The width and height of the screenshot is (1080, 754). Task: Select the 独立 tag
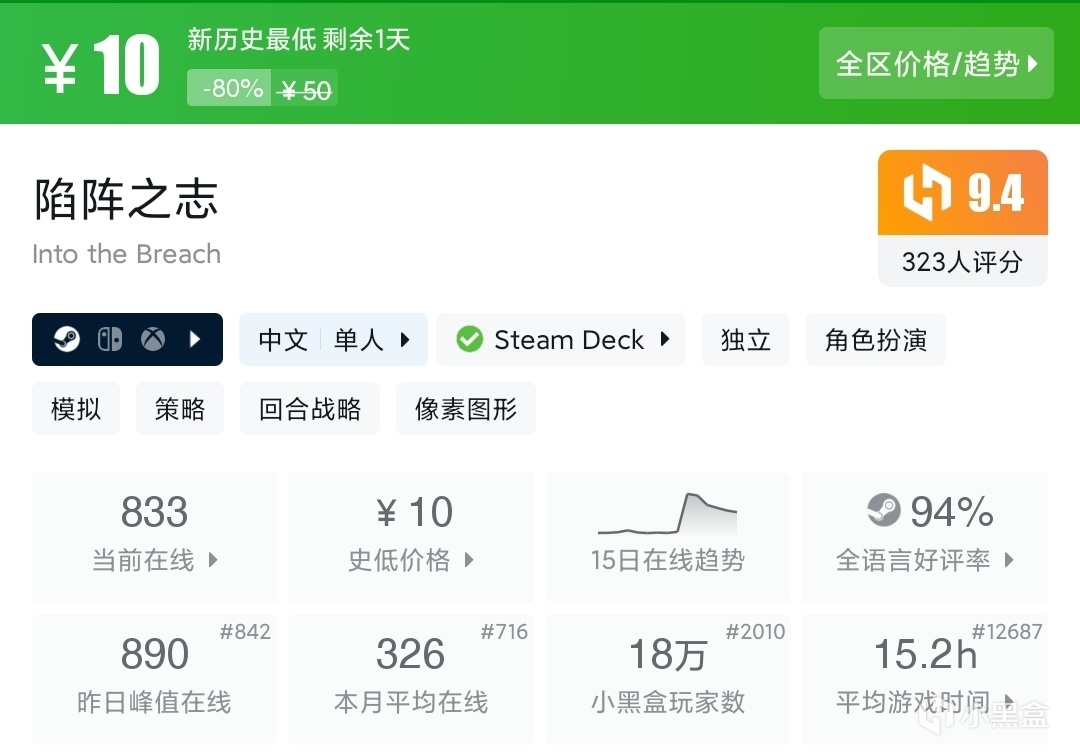click(x=746, y=340)
